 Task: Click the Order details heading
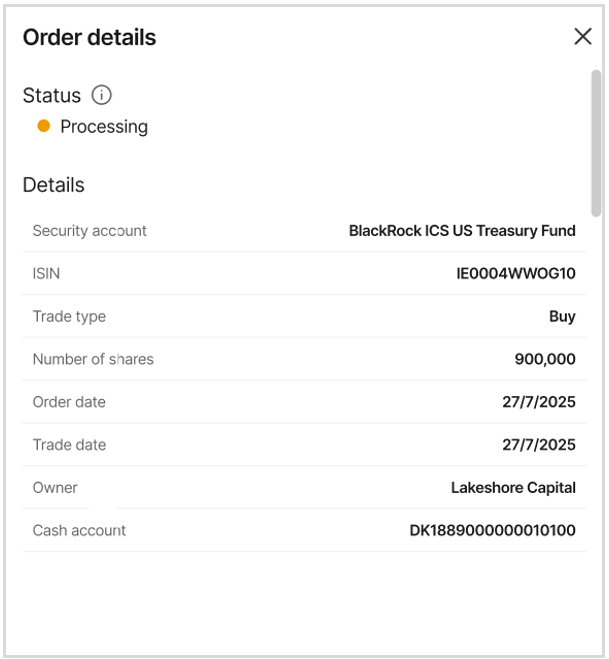(90, 37)
